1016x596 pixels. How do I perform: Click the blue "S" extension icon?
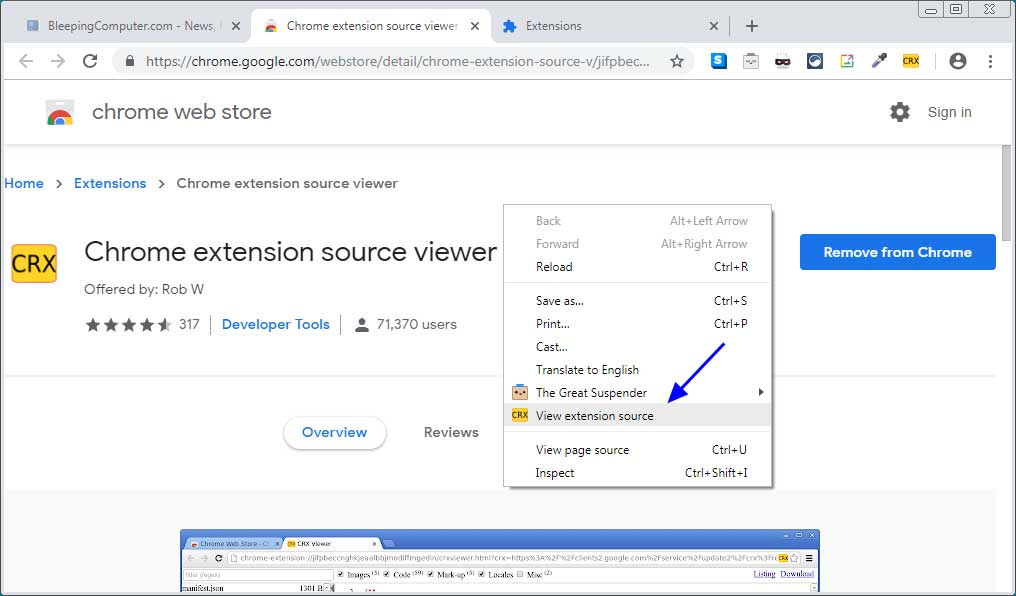click(x=719, y=61)
